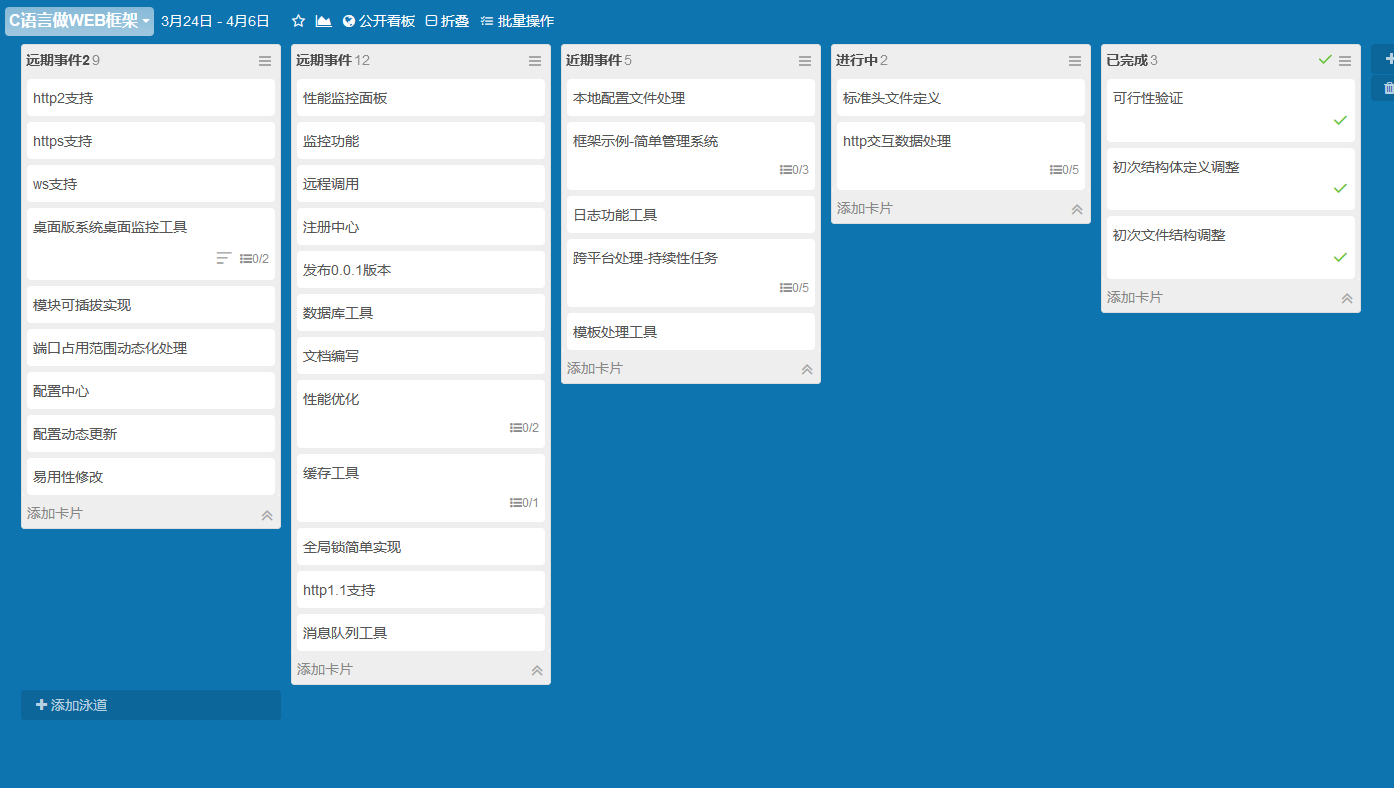Screen dimensions: 1394x788
Task: Click the 0/5 checklist progress on http交互数据处理
Action: 1065,169
